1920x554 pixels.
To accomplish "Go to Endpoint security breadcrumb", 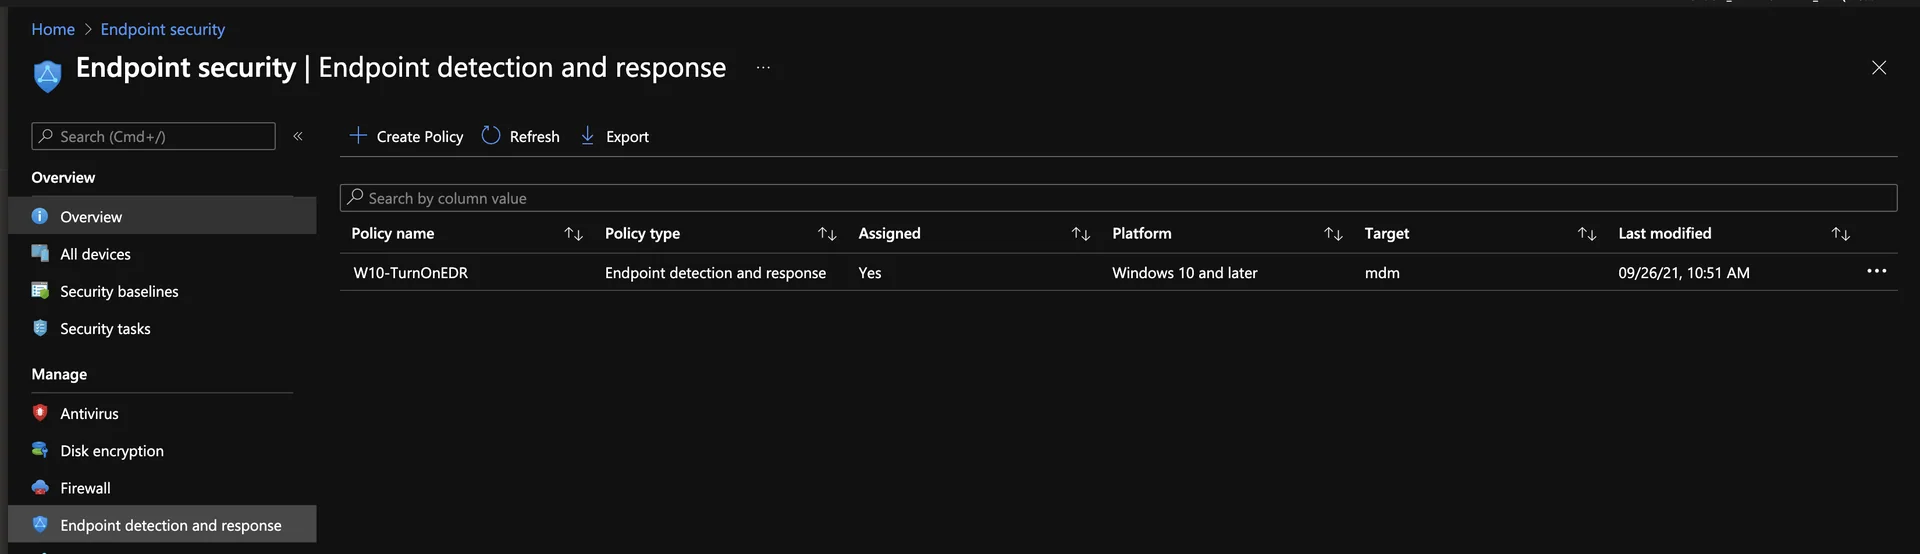I will (163, 29).
